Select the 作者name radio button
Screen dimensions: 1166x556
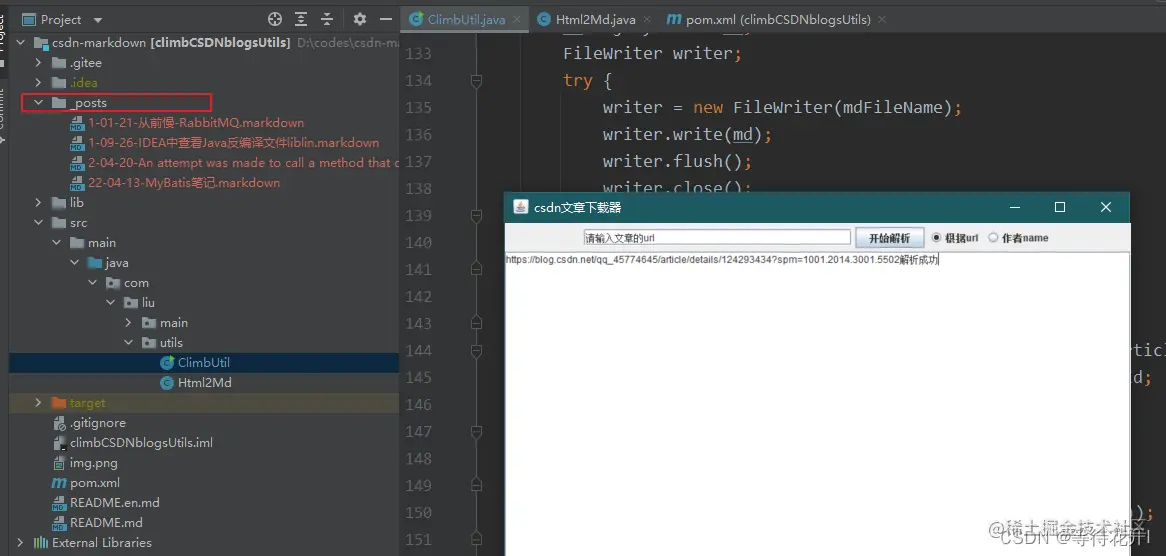pos(993,238)
